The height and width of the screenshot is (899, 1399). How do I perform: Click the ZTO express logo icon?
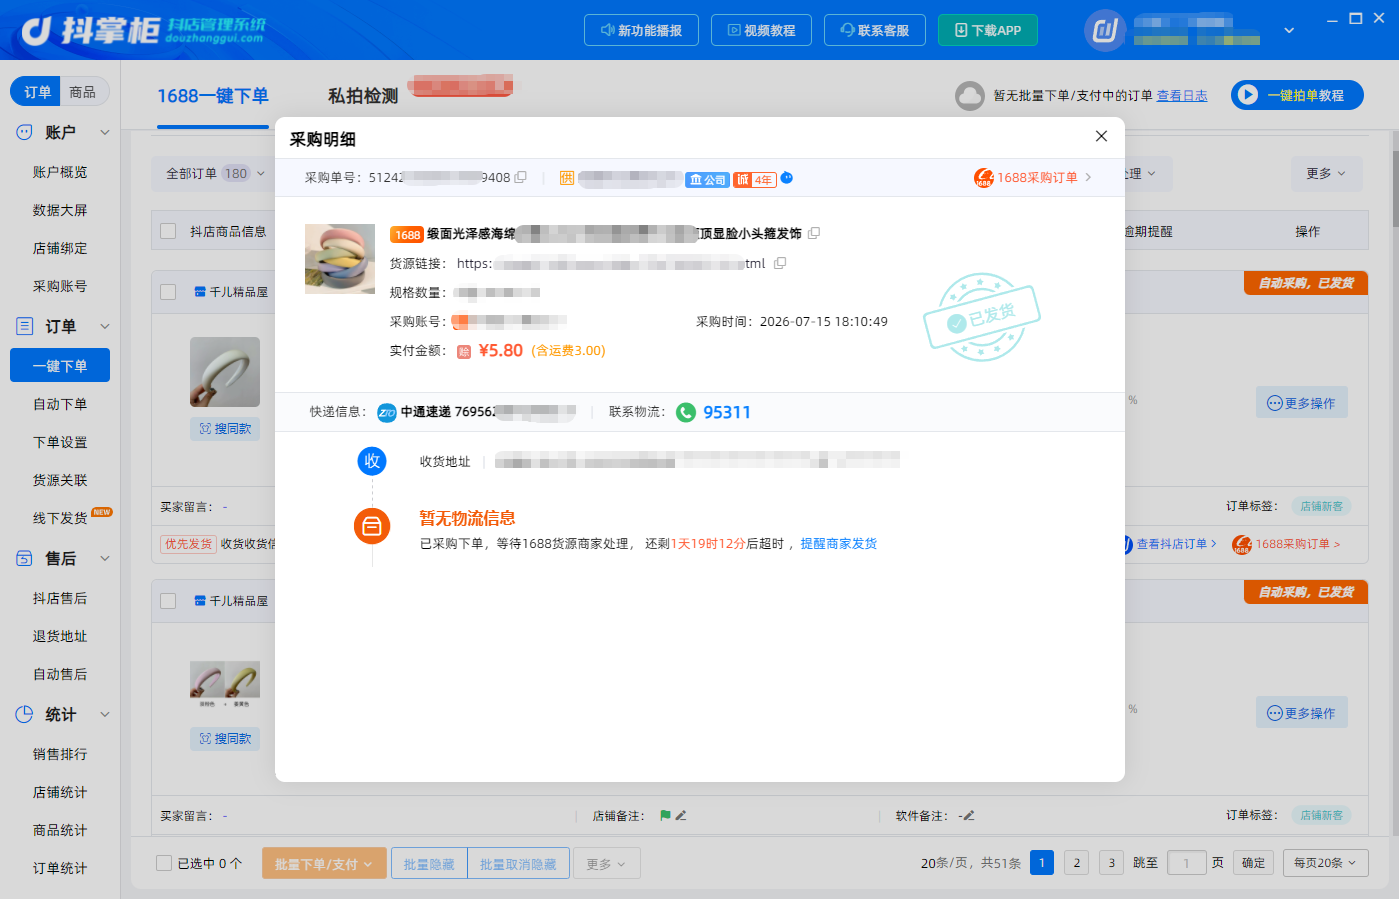tap(387, 412)
